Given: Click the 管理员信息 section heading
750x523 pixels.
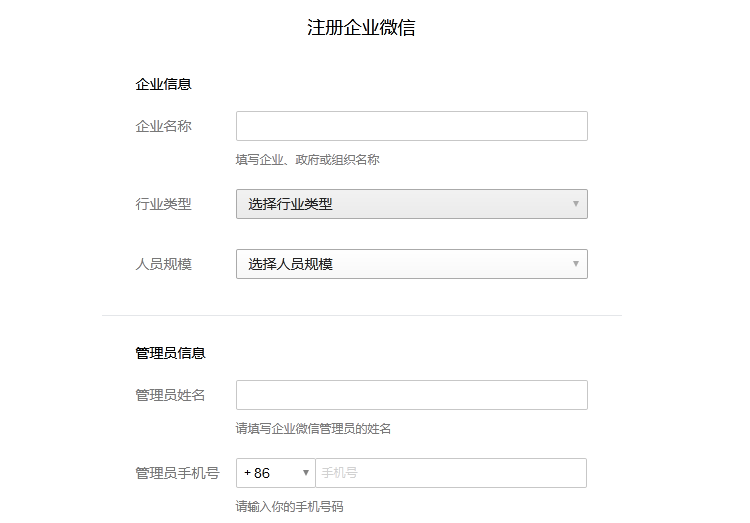Looking at the screenshot, I should coord(170,353).
